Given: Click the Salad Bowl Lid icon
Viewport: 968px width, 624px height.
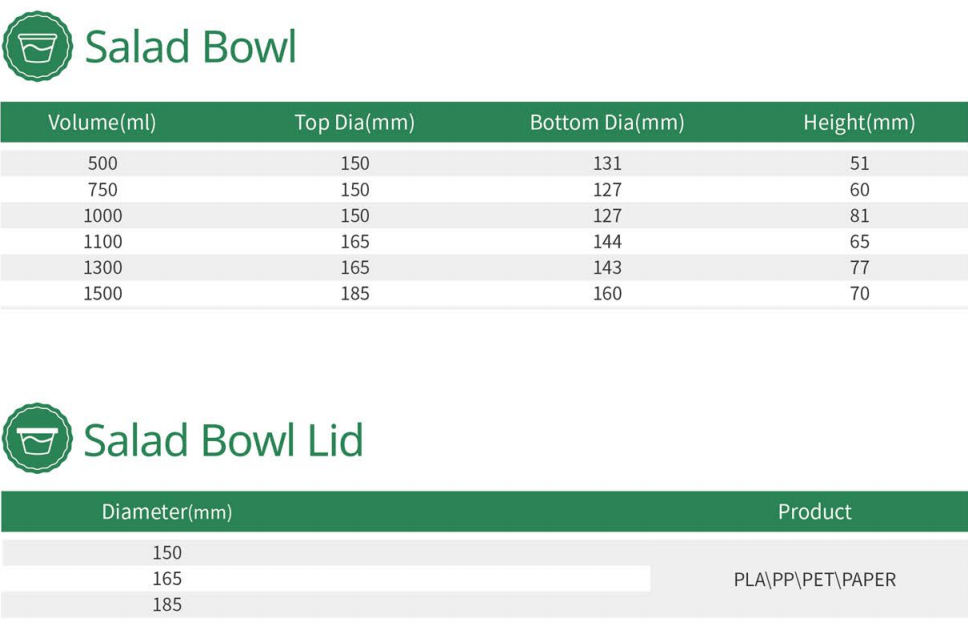Looking at the screenshot, I should click(38, 438).
